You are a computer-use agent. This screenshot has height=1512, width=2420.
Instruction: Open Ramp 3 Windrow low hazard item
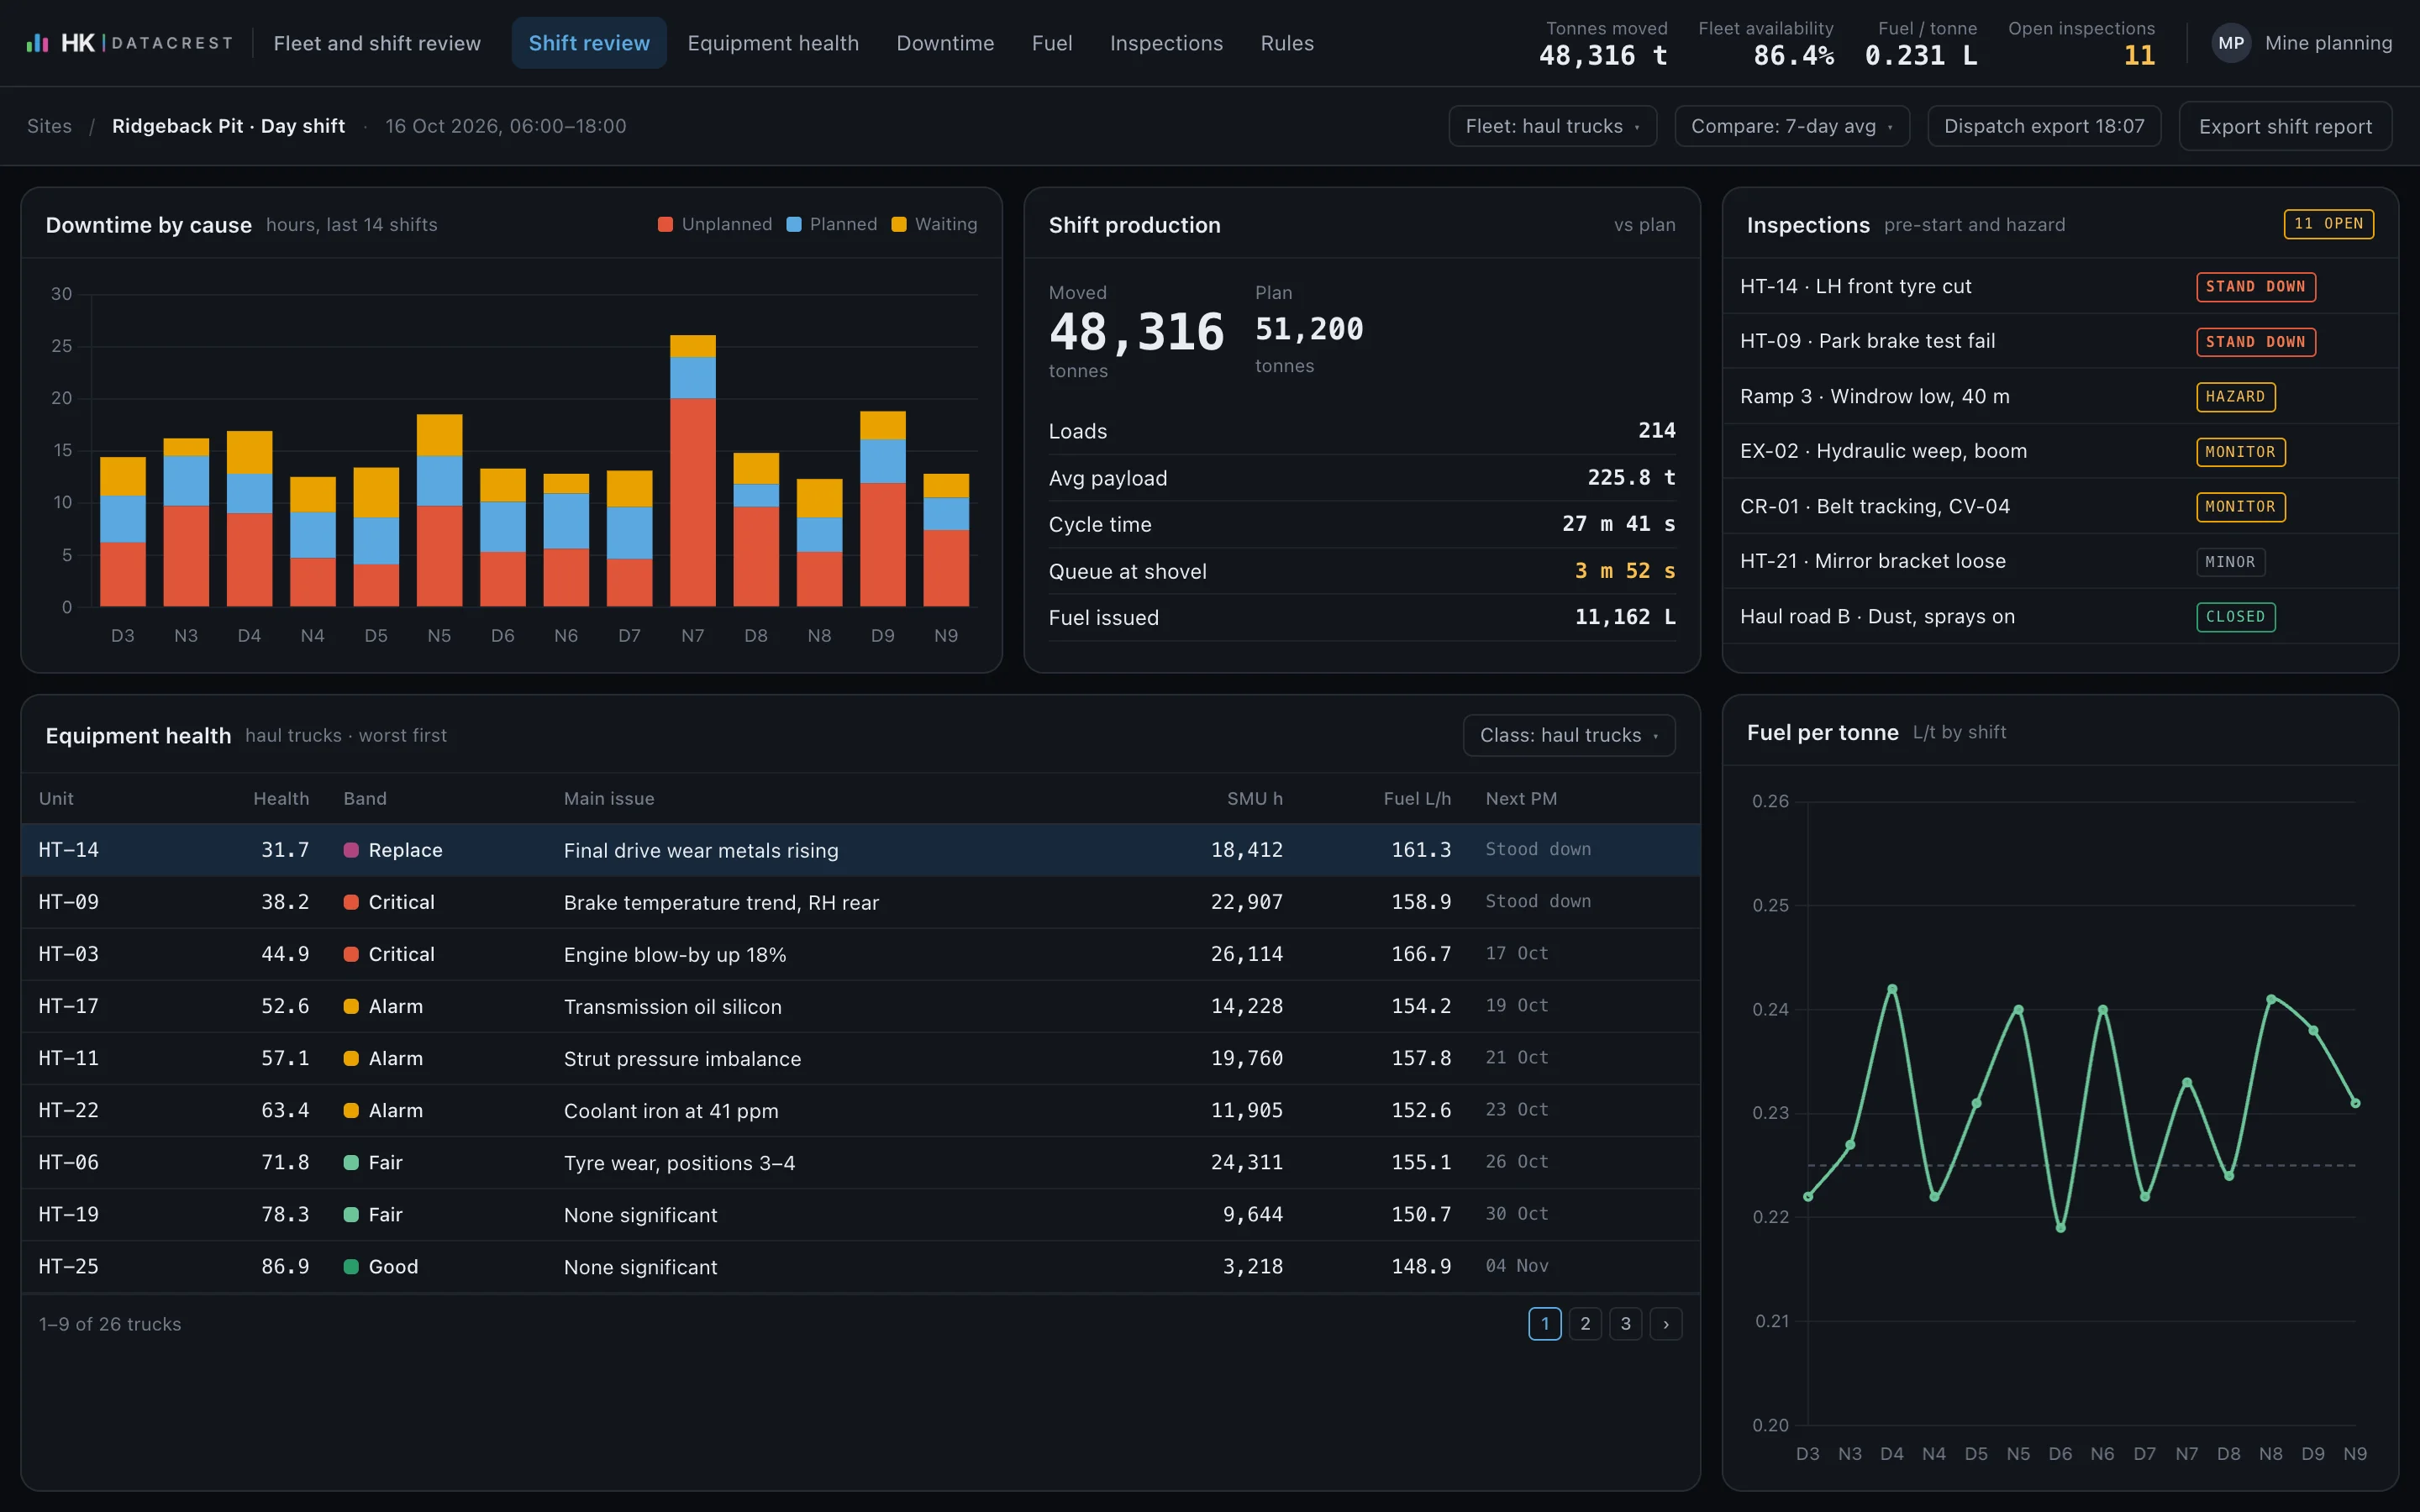tap(2060, 396)
